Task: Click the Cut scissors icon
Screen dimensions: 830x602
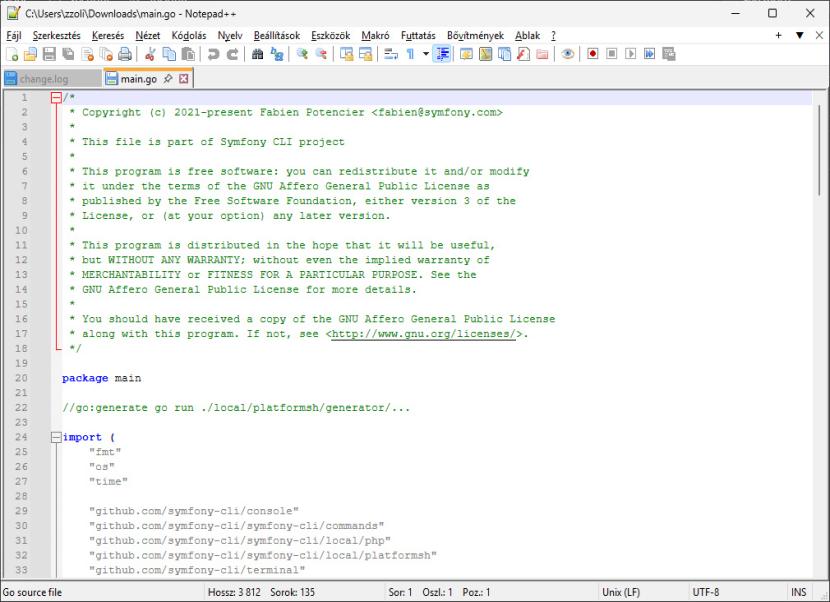Action: pyautogui.click(x=150, y=54)
